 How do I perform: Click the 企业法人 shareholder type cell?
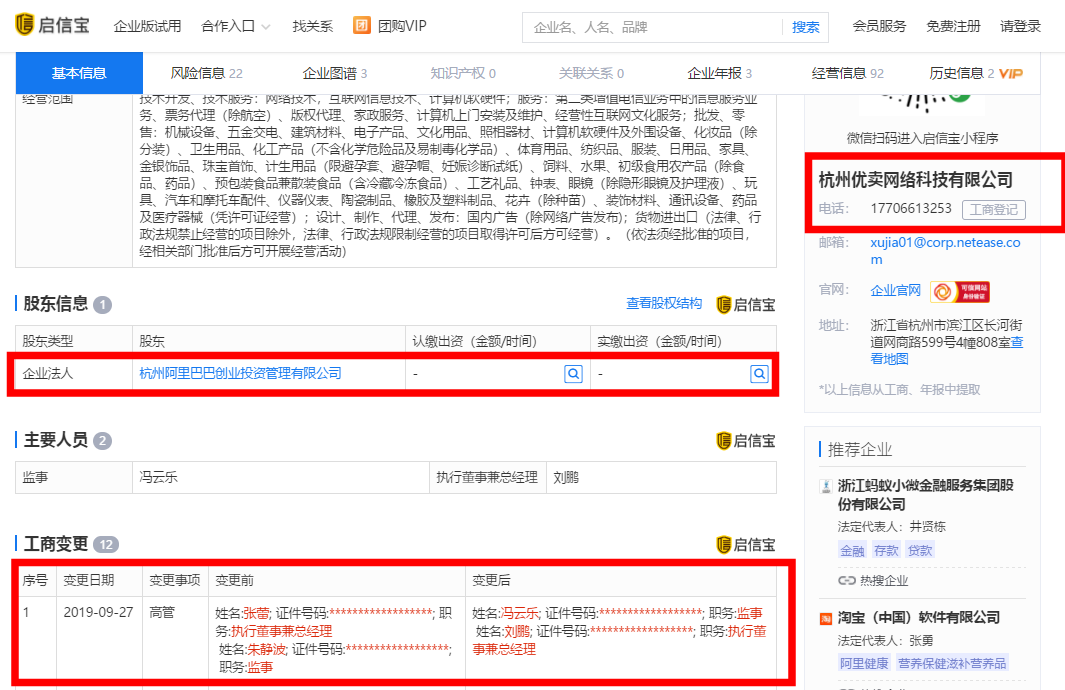point(74,374)
